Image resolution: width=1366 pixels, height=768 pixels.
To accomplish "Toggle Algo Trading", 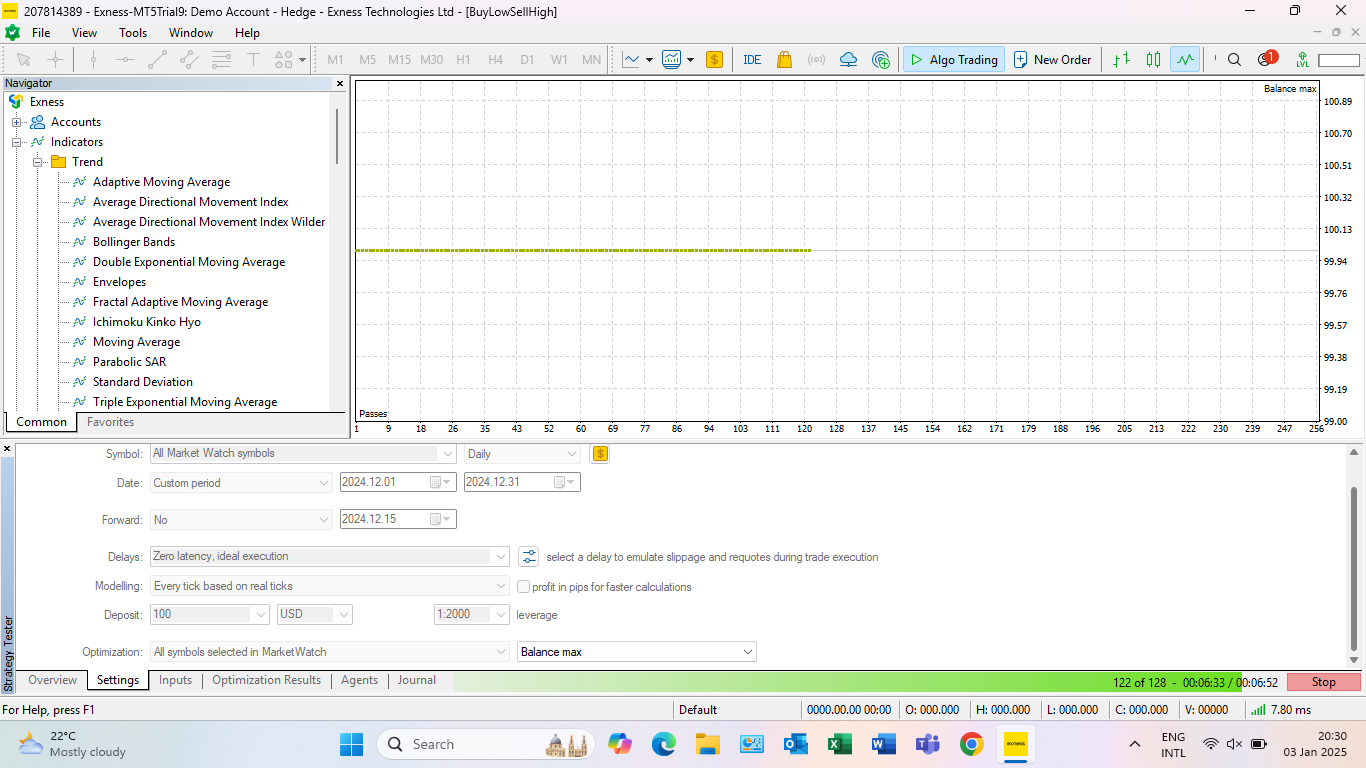I will pos(954,60).
